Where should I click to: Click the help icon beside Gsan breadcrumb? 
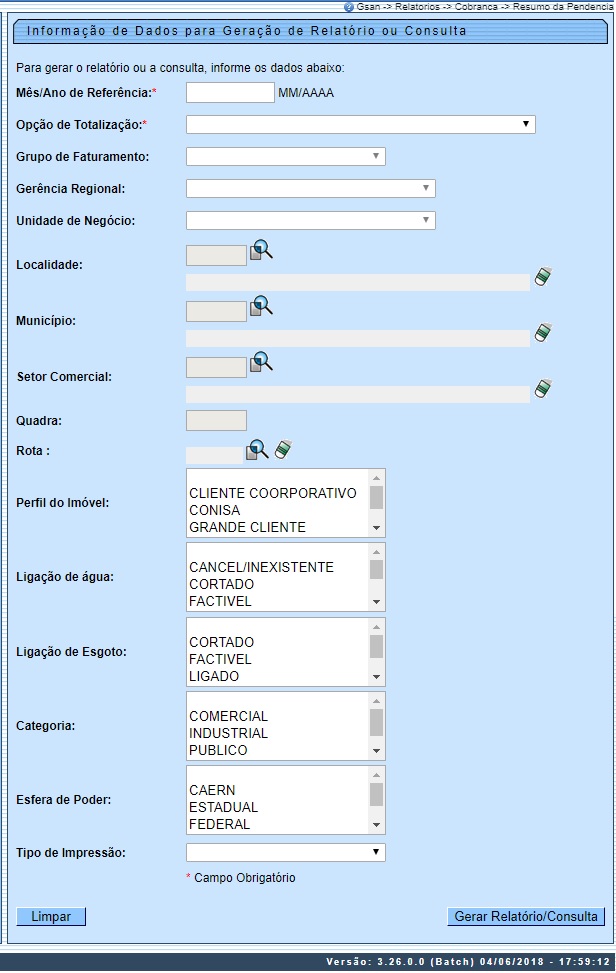tap(349, 6)
